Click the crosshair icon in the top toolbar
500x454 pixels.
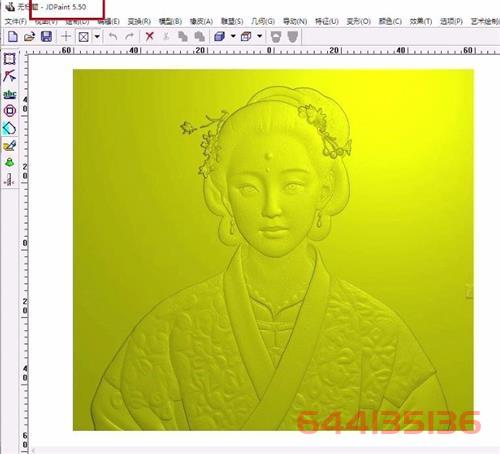66,36
